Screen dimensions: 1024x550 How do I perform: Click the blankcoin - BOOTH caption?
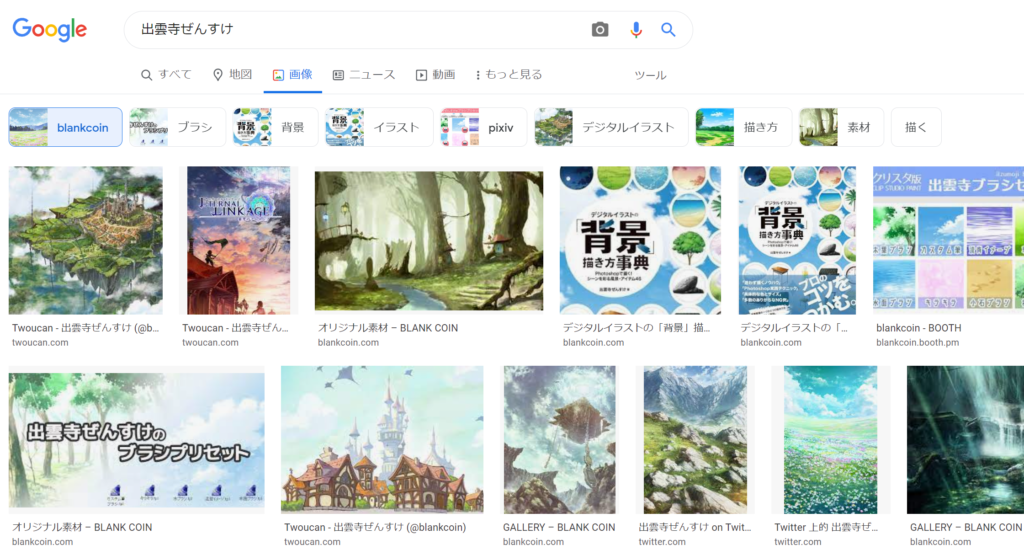coord(918,328)
